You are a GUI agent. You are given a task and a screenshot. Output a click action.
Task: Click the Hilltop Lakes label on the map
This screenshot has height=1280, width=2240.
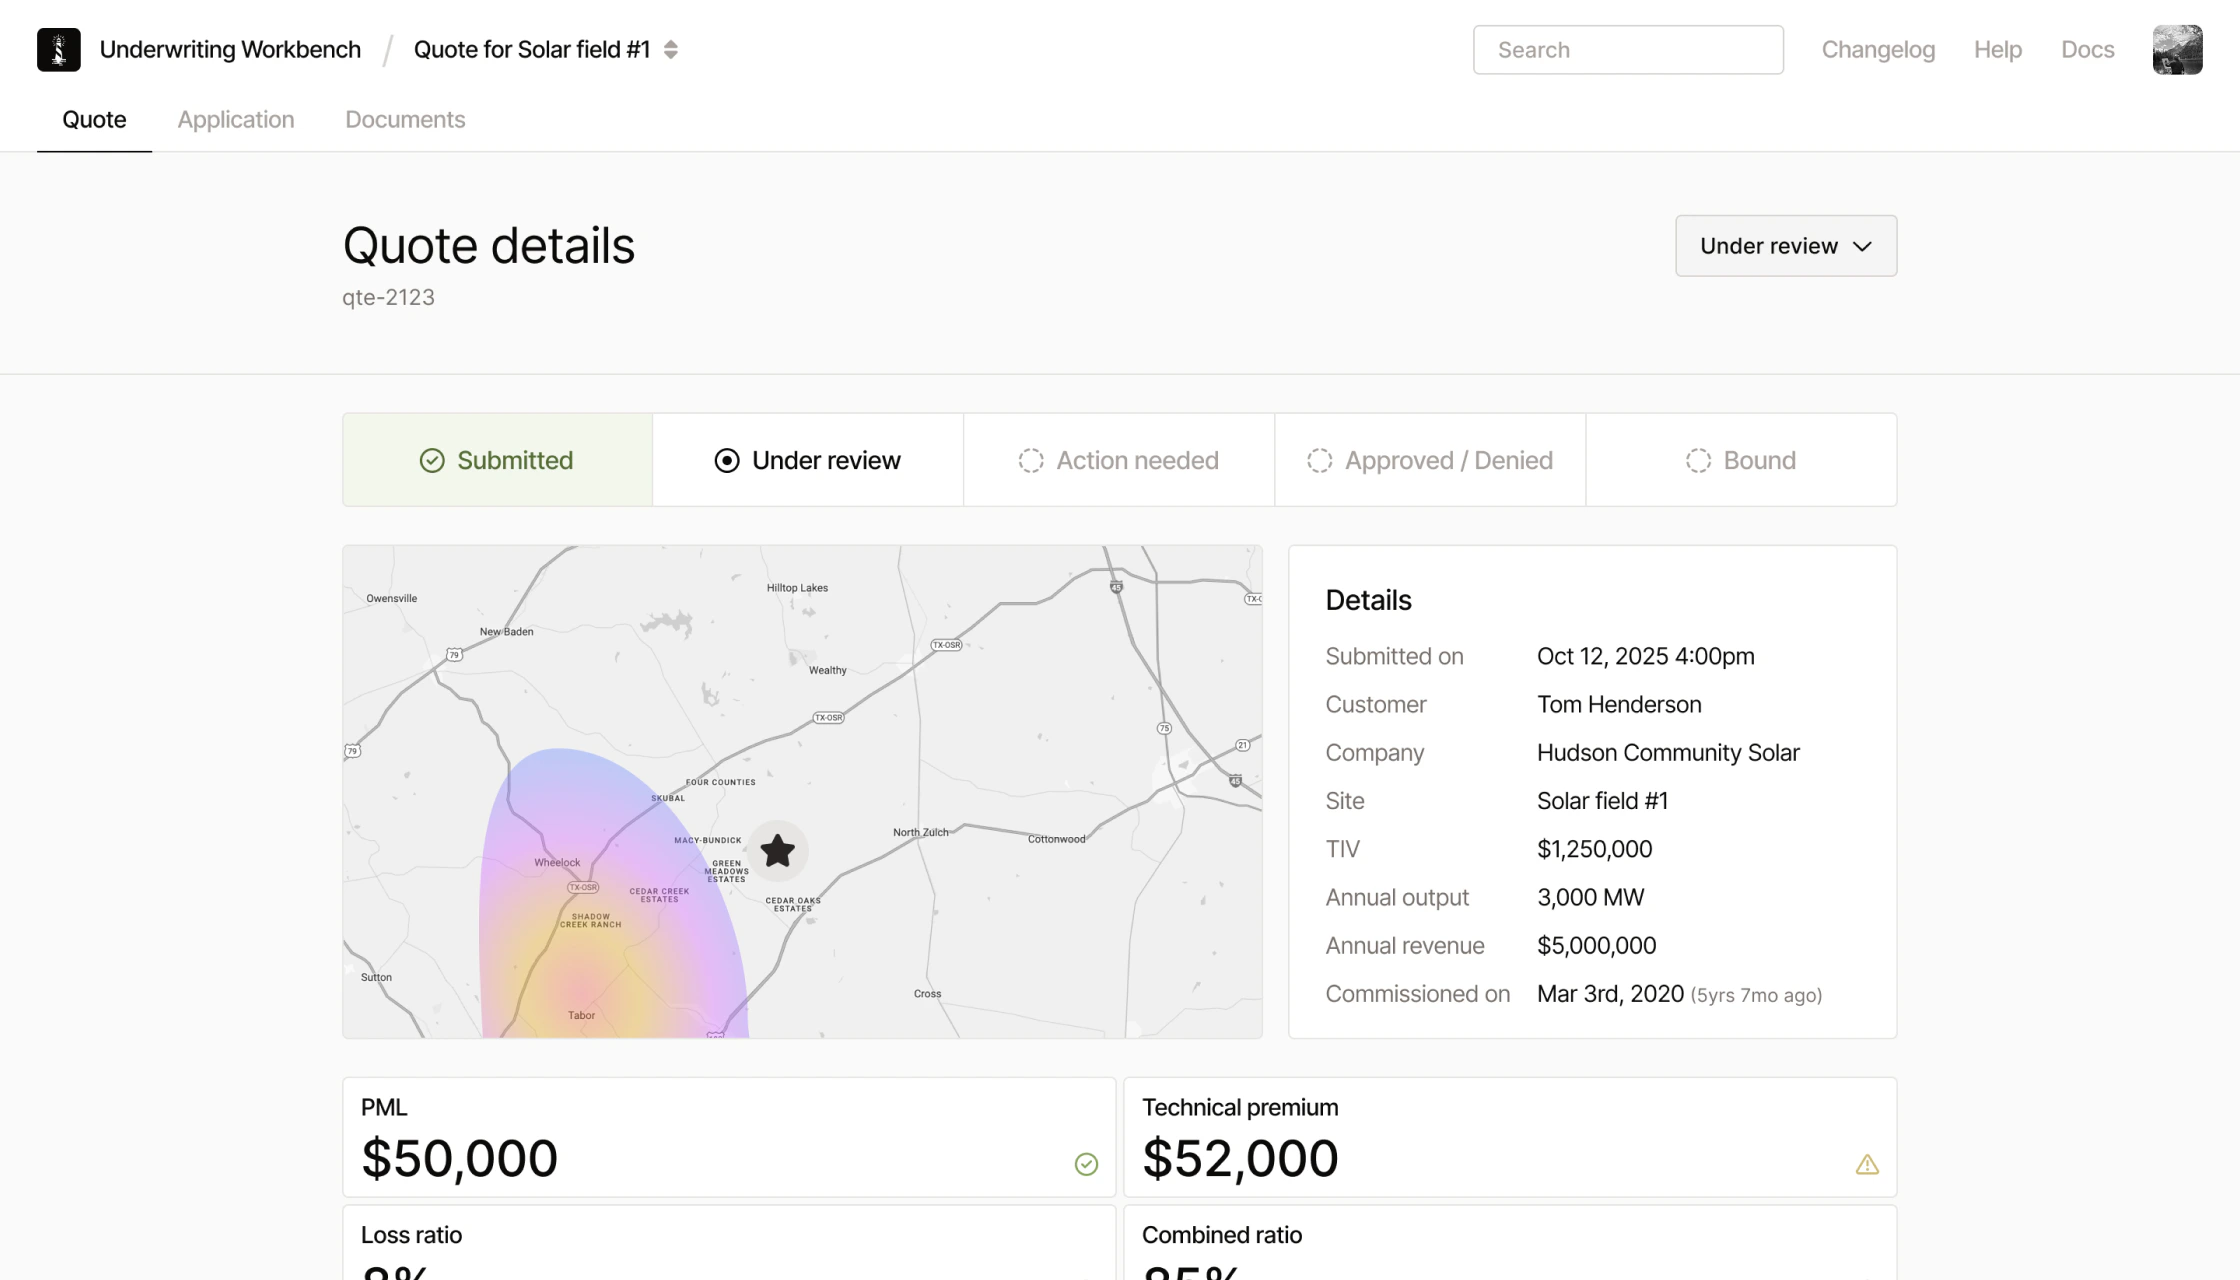click(797, 588)
